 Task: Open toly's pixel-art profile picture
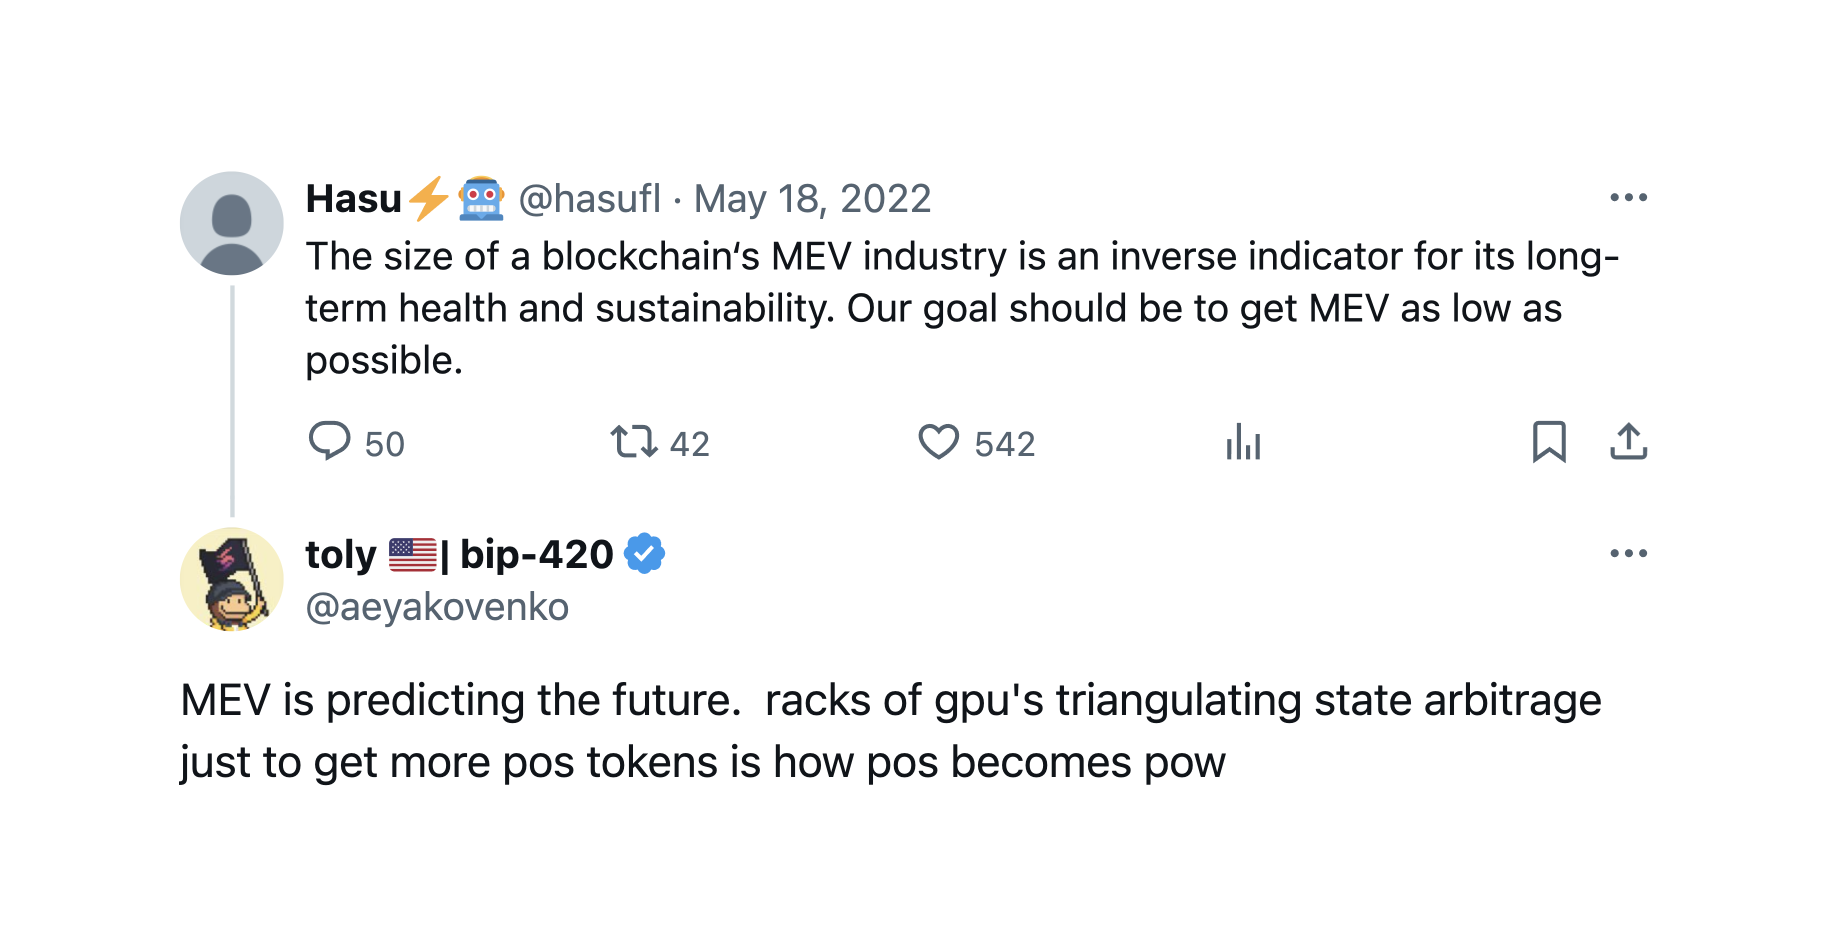232,579
